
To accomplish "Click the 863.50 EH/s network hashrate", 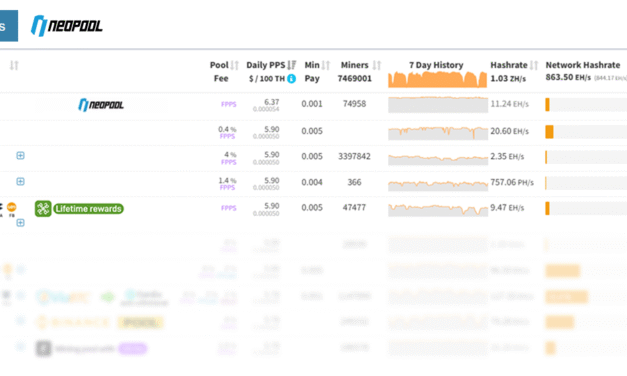I will [x=568, y=77].
